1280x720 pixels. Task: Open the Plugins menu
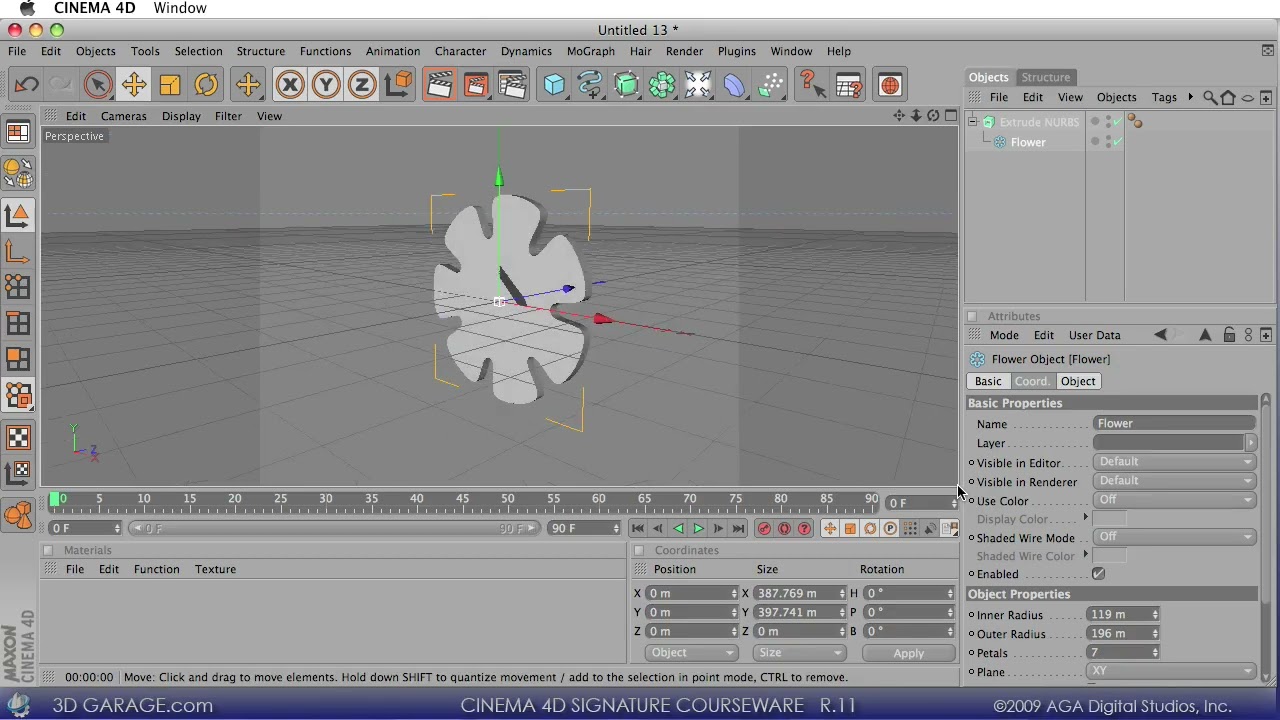point(736,51)
